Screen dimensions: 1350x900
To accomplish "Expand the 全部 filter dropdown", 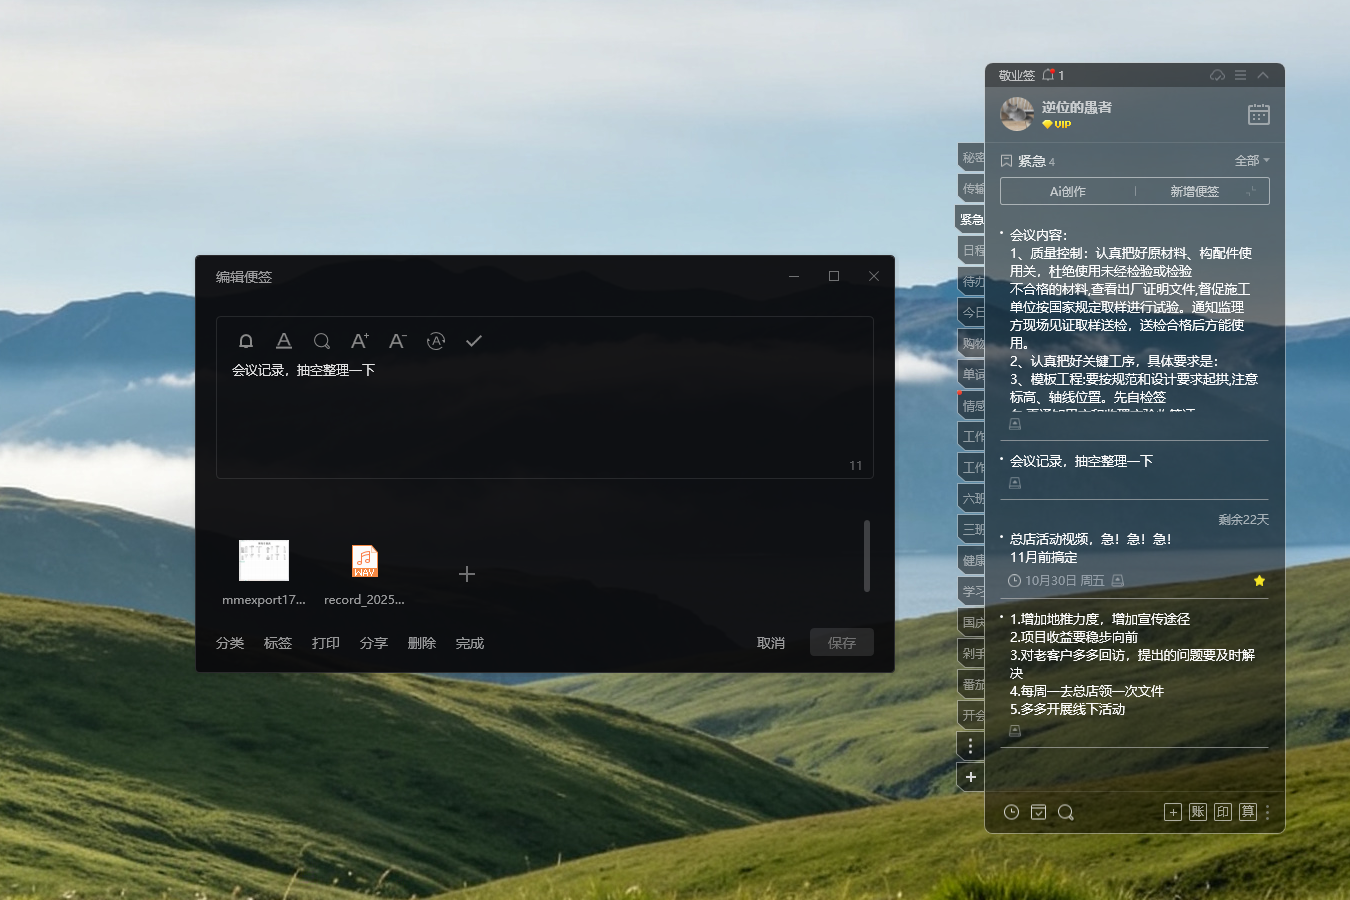I will click(x=1252, y=161).
